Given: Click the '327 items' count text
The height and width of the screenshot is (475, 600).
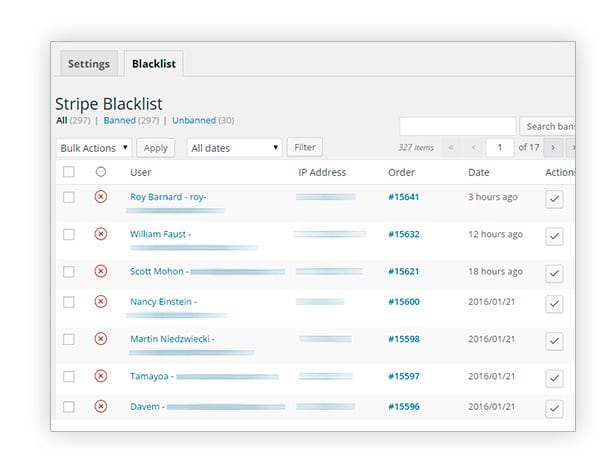Looking at the screenshot, I should 416,147.
